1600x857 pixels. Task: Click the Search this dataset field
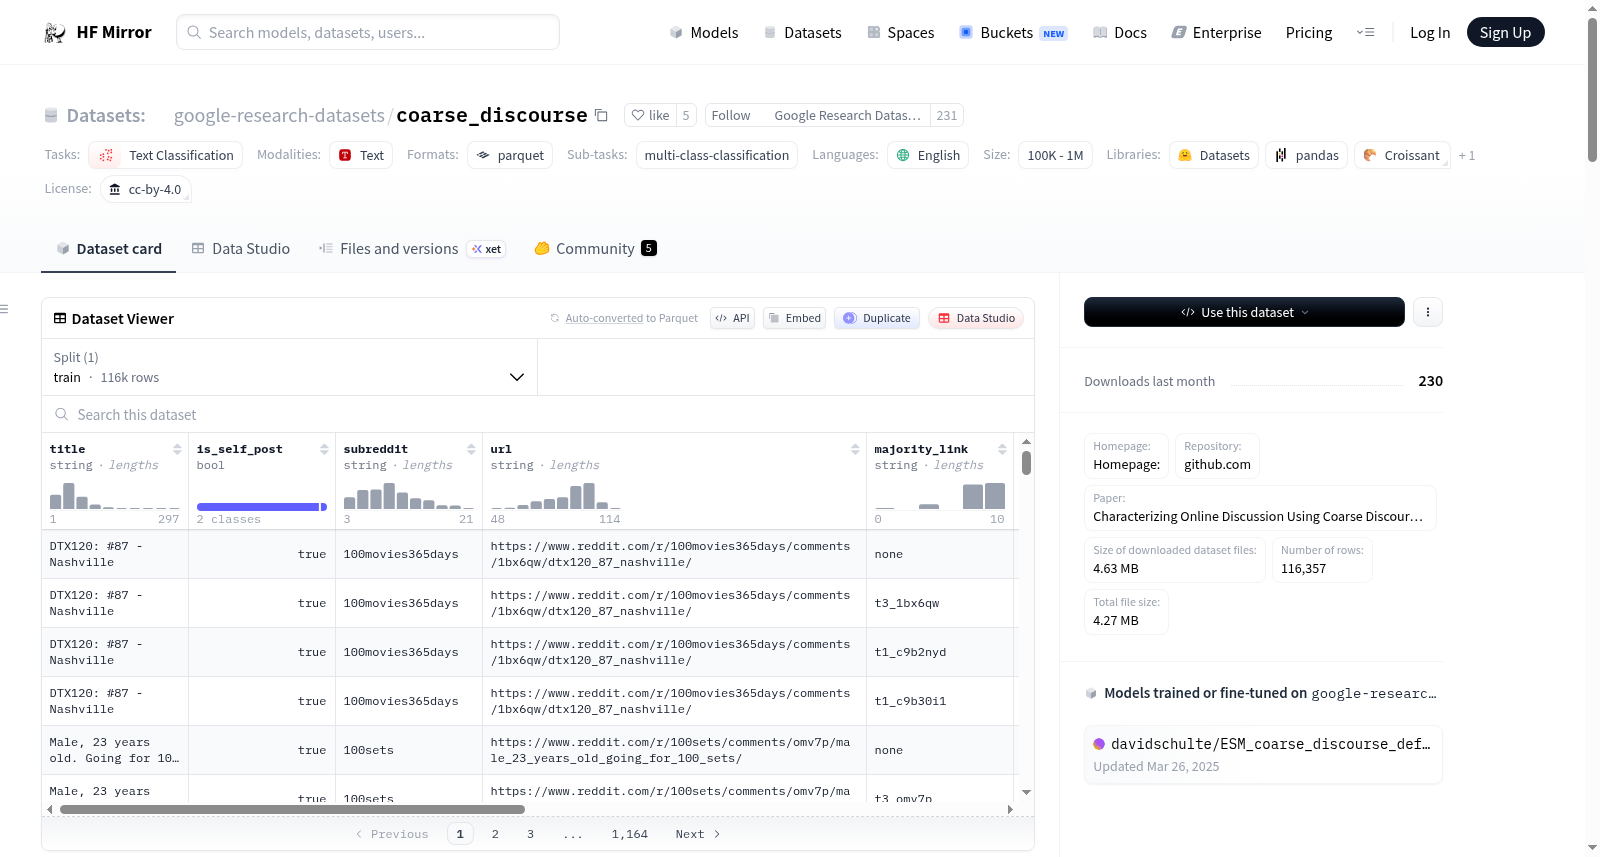538,414
